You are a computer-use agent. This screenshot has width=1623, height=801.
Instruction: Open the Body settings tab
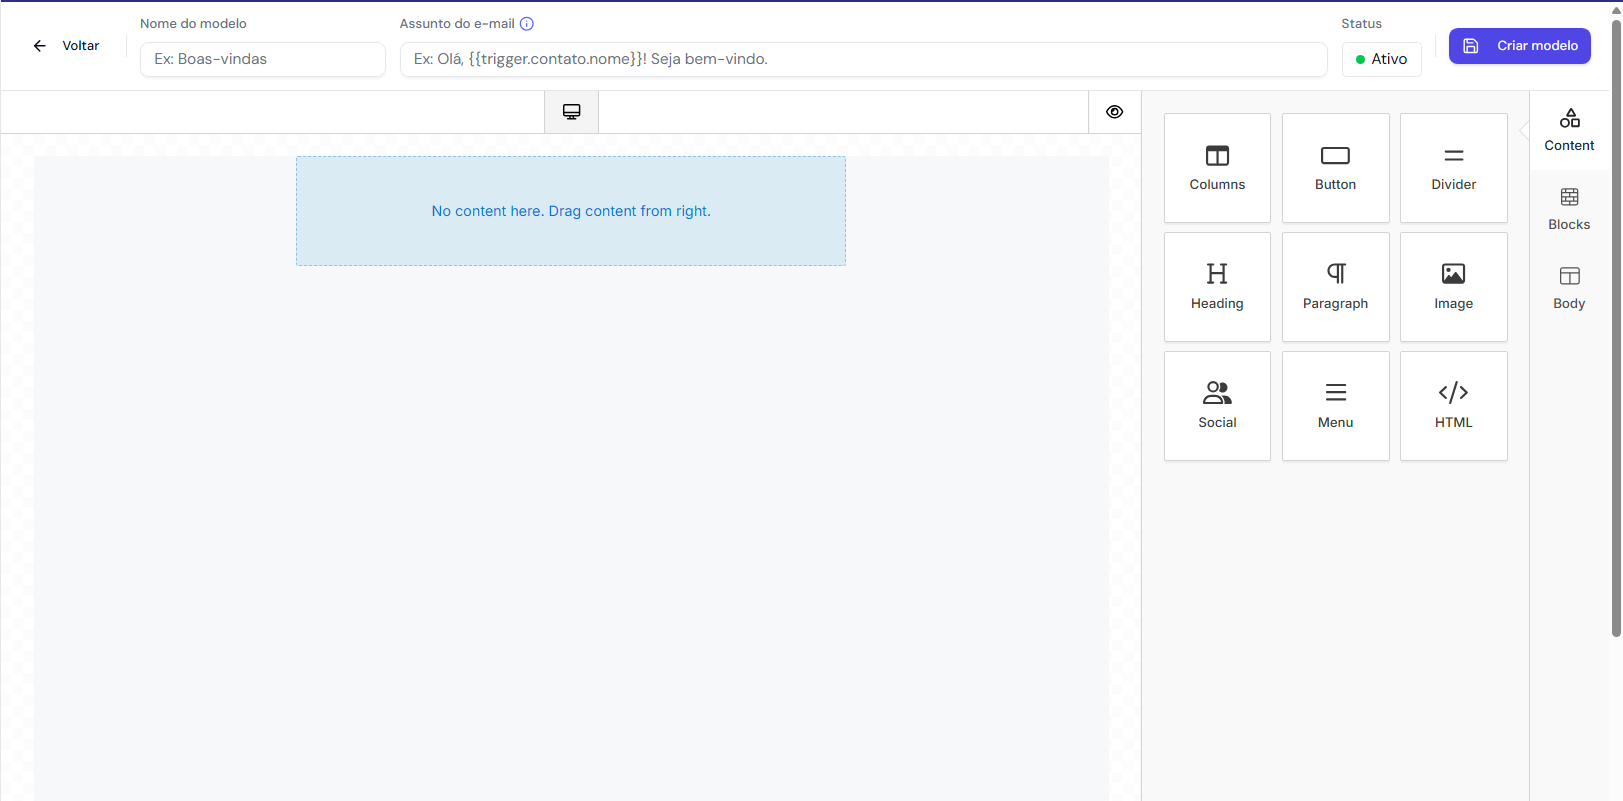tap(1569, 288)
